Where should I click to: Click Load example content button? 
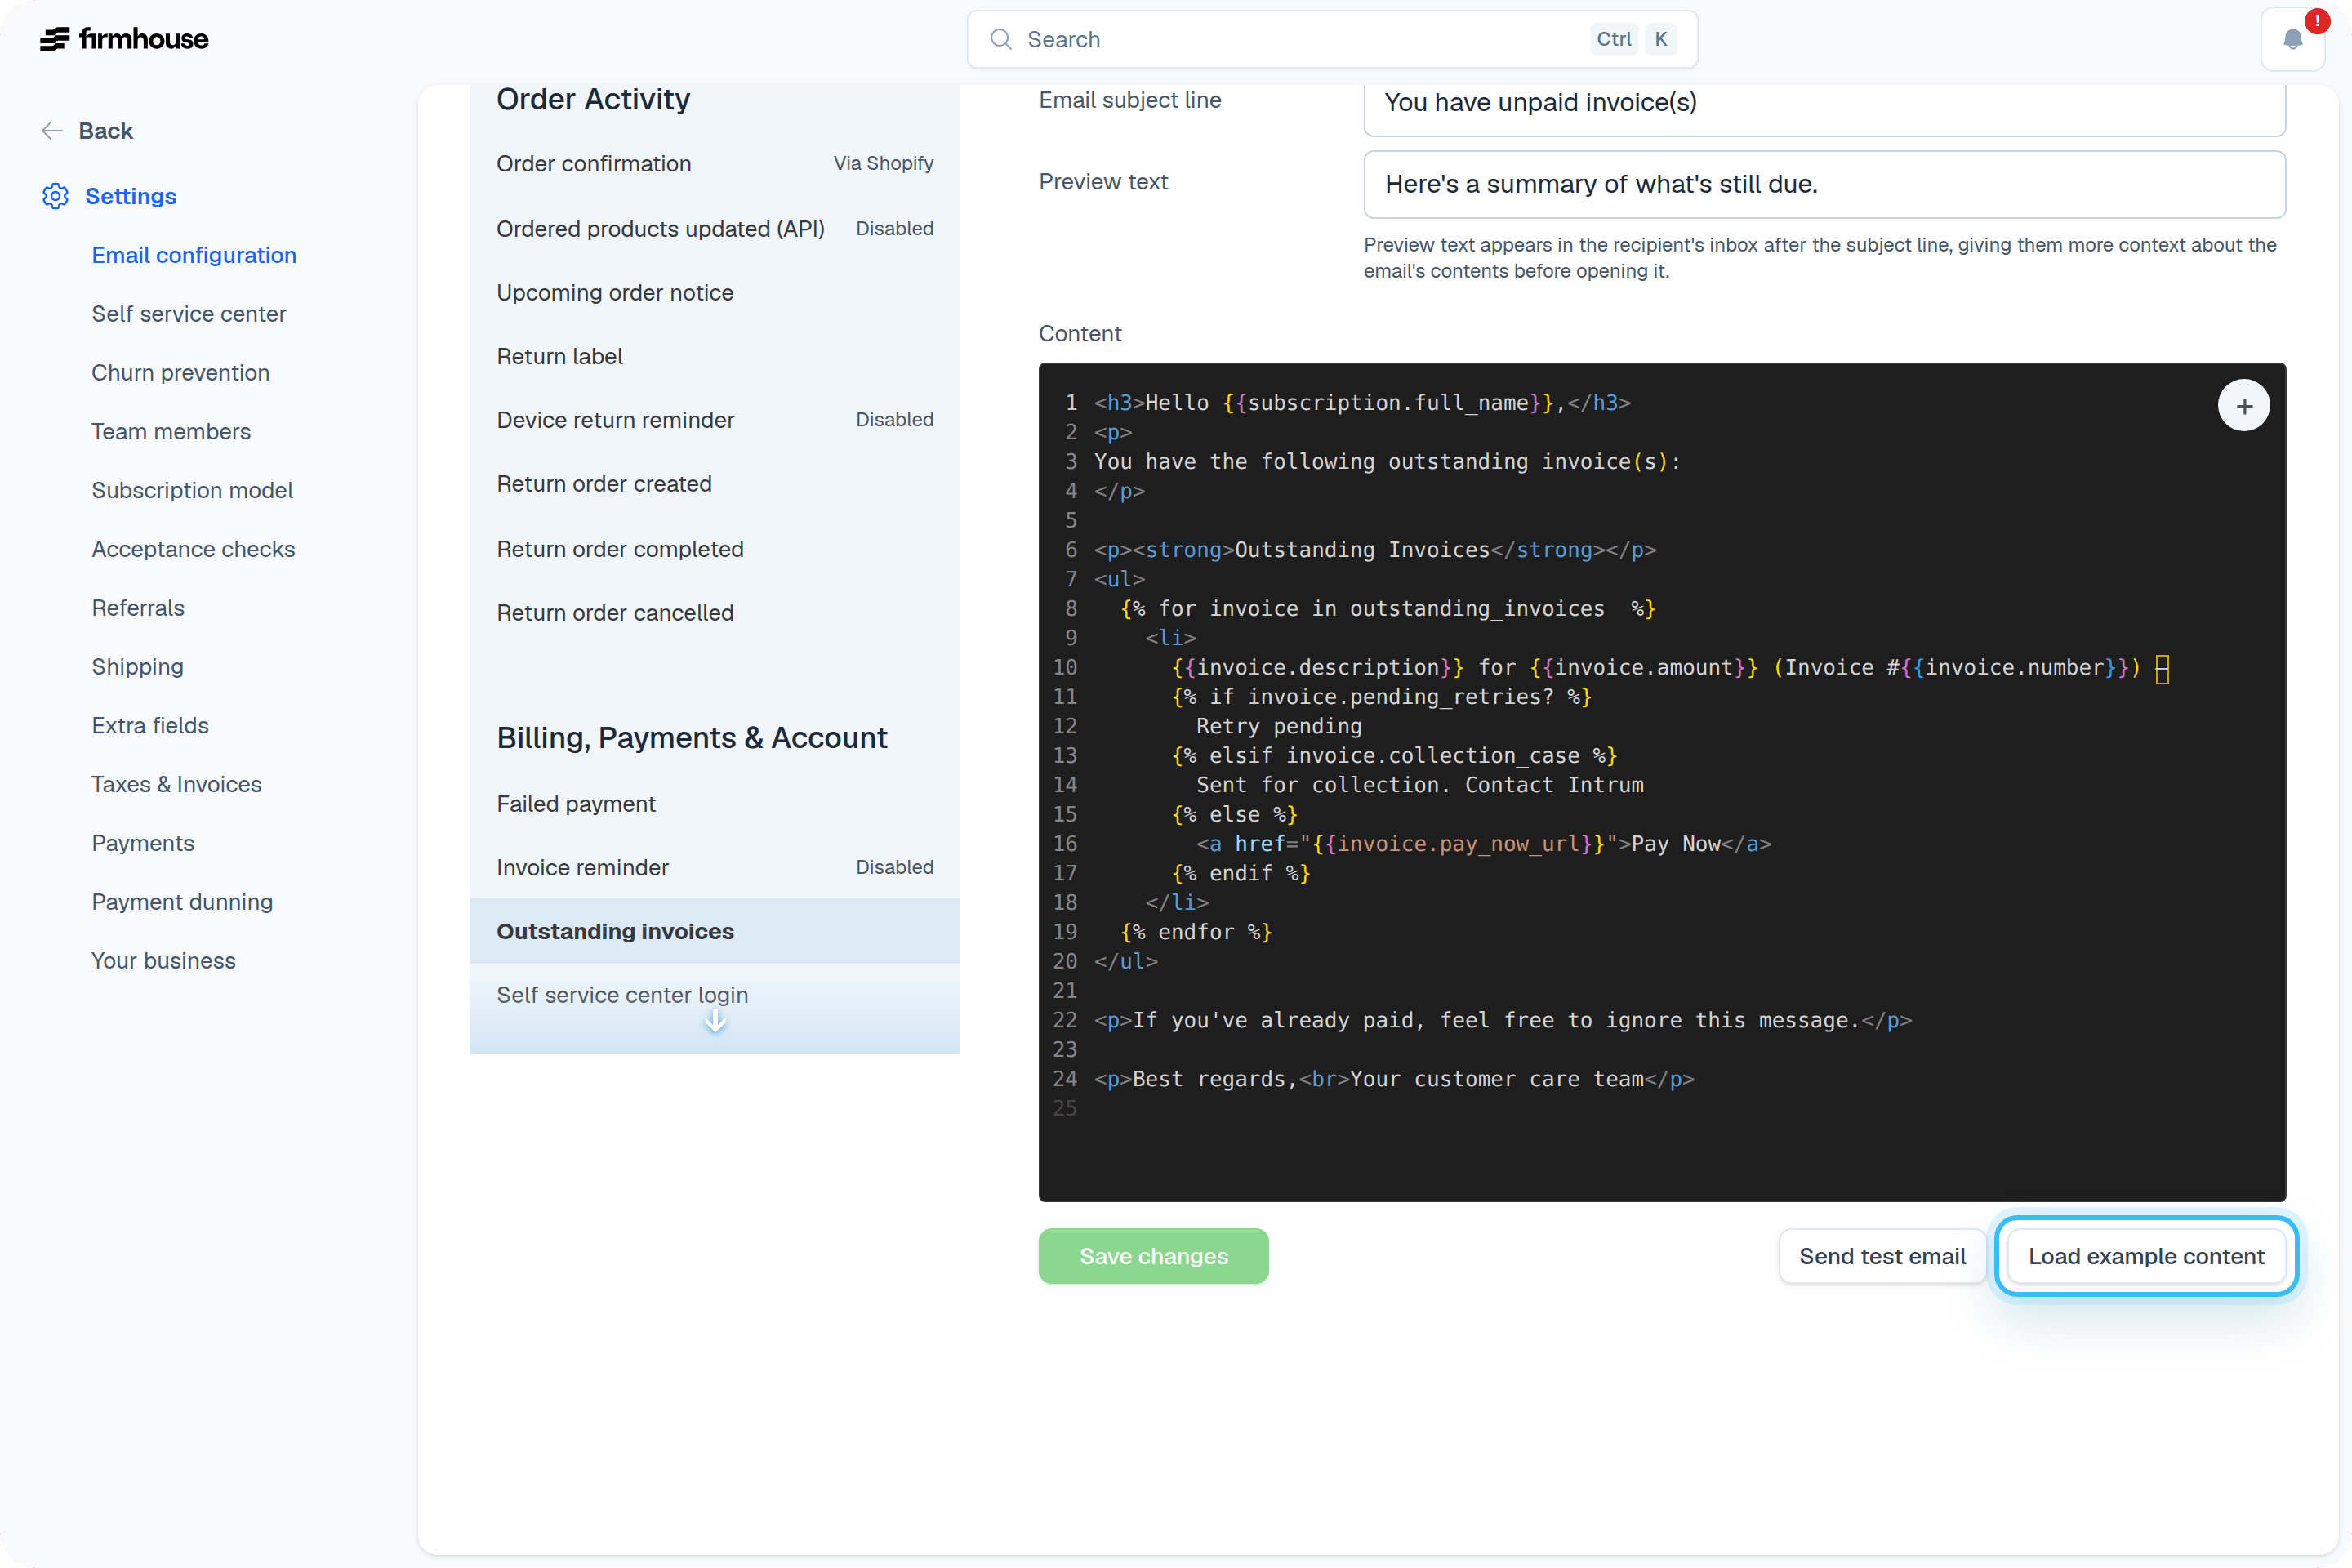pos(2146,1256)
